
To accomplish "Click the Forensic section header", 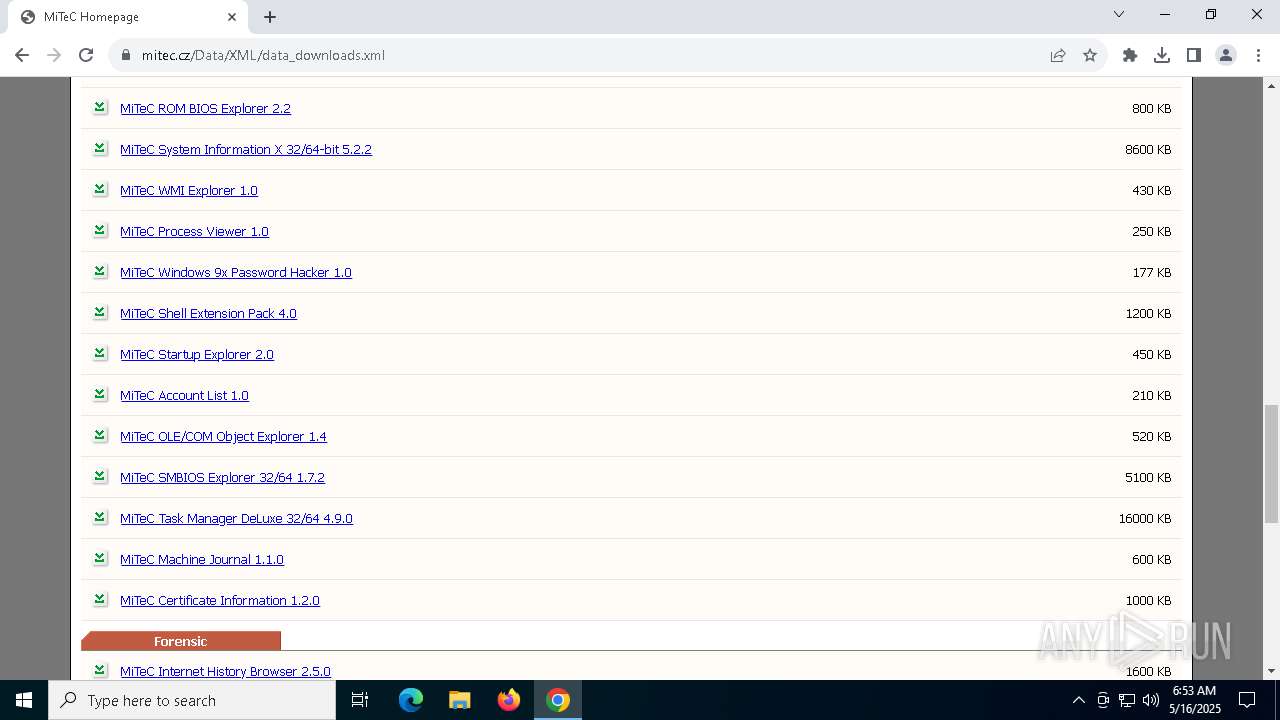I will [x=181, y=641].
